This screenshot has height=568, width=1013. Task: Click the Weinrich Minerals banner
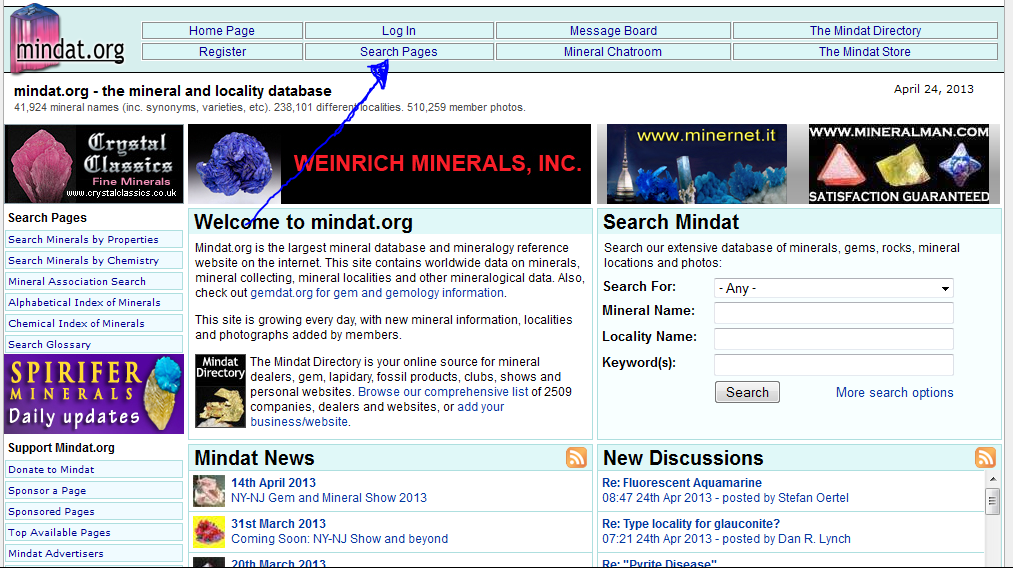(x=390, y=164)
